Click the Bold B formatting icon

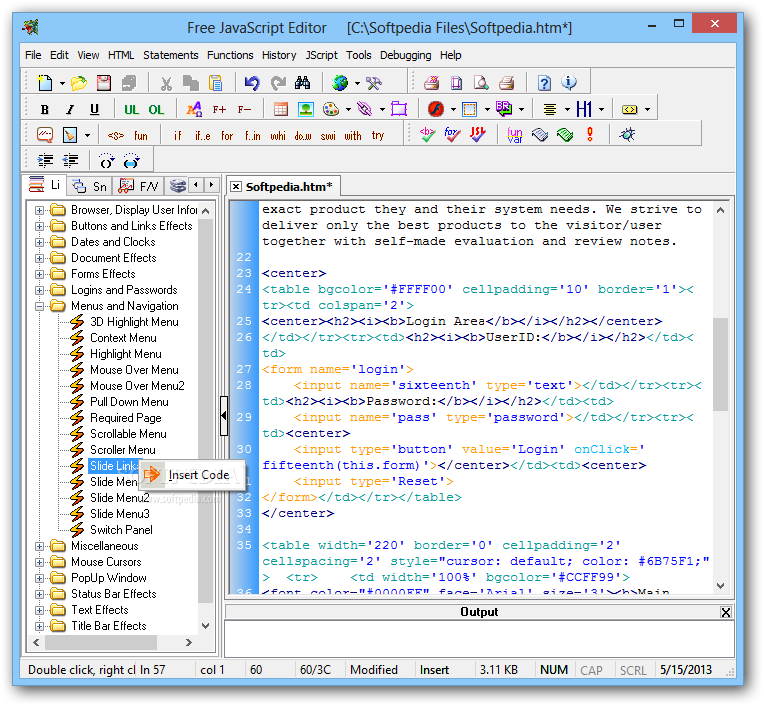45,110
